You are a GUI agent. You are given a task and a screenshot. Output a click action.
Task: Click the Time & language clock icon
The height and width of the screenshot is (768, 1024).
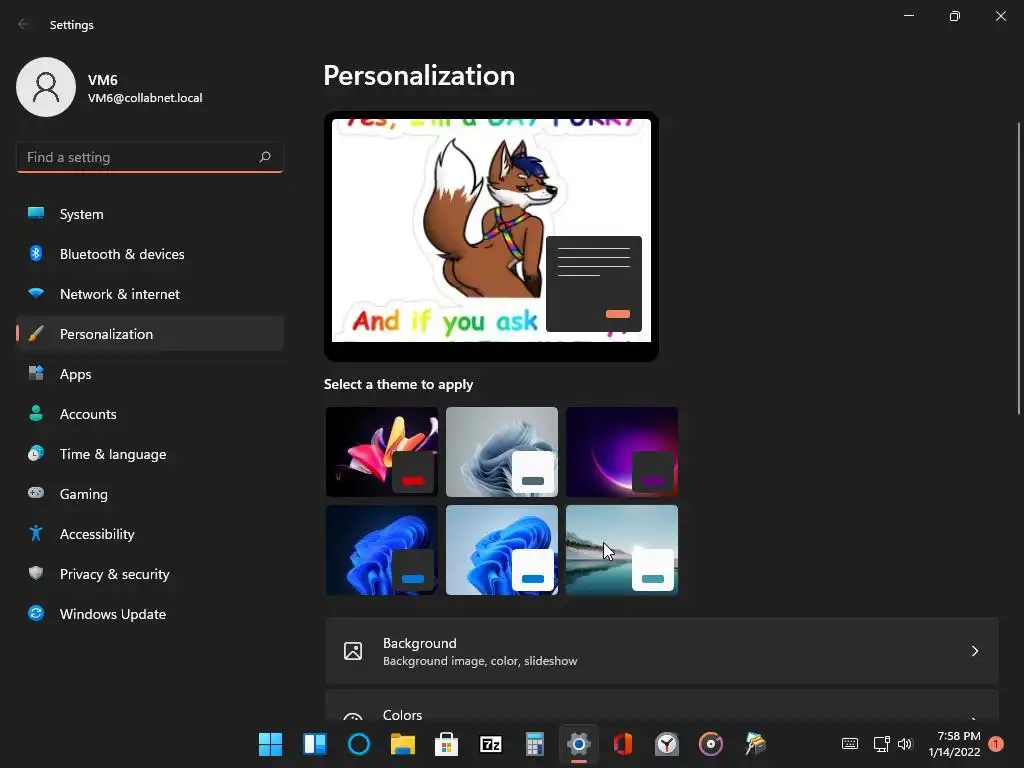tap(36, 453)
